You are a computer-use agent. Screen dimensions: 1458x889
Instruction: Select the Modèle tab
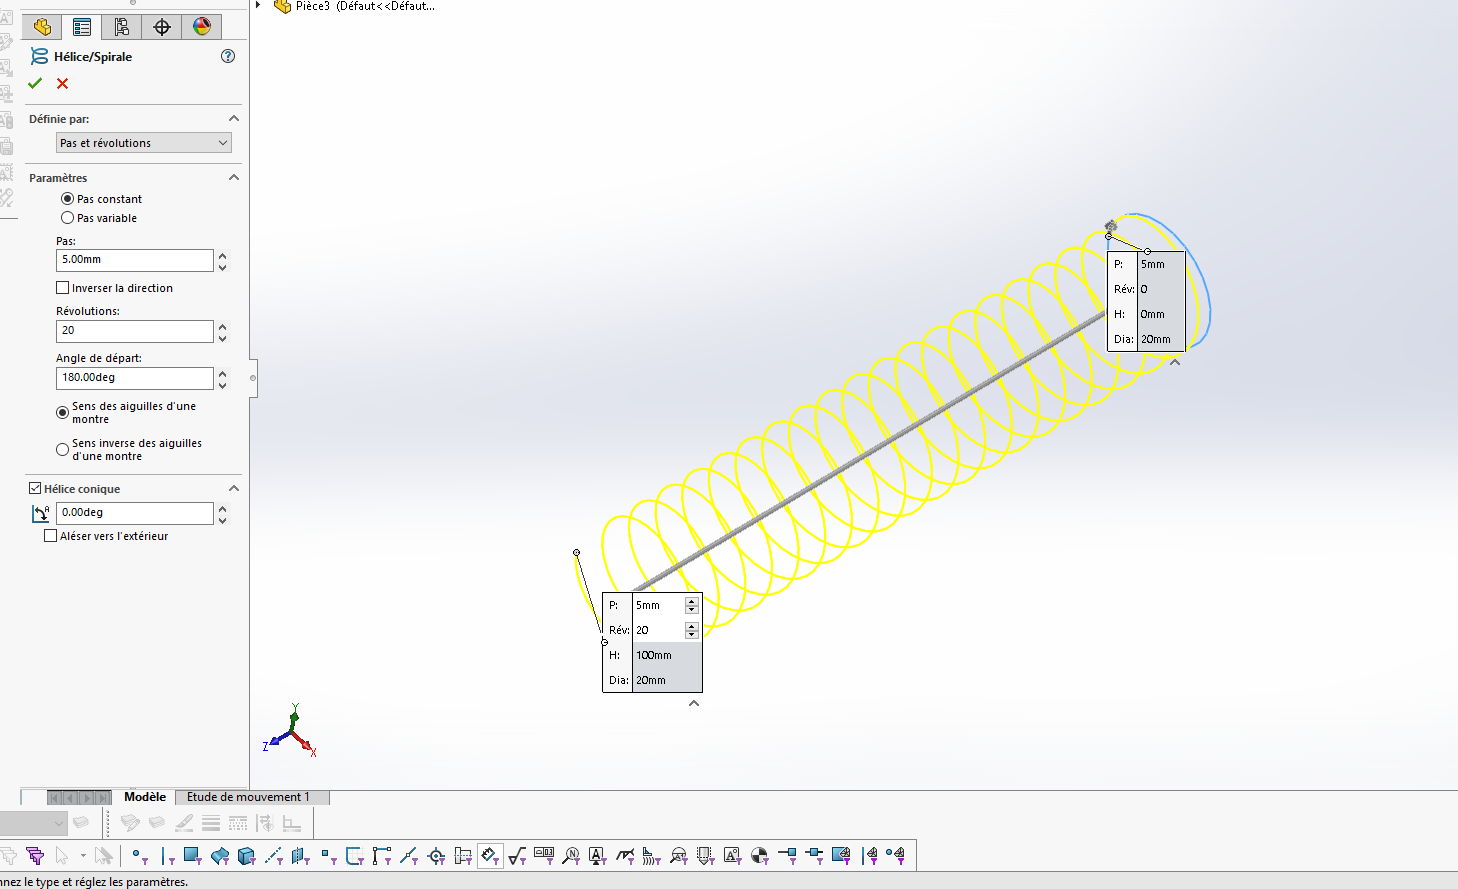point(145,797)
